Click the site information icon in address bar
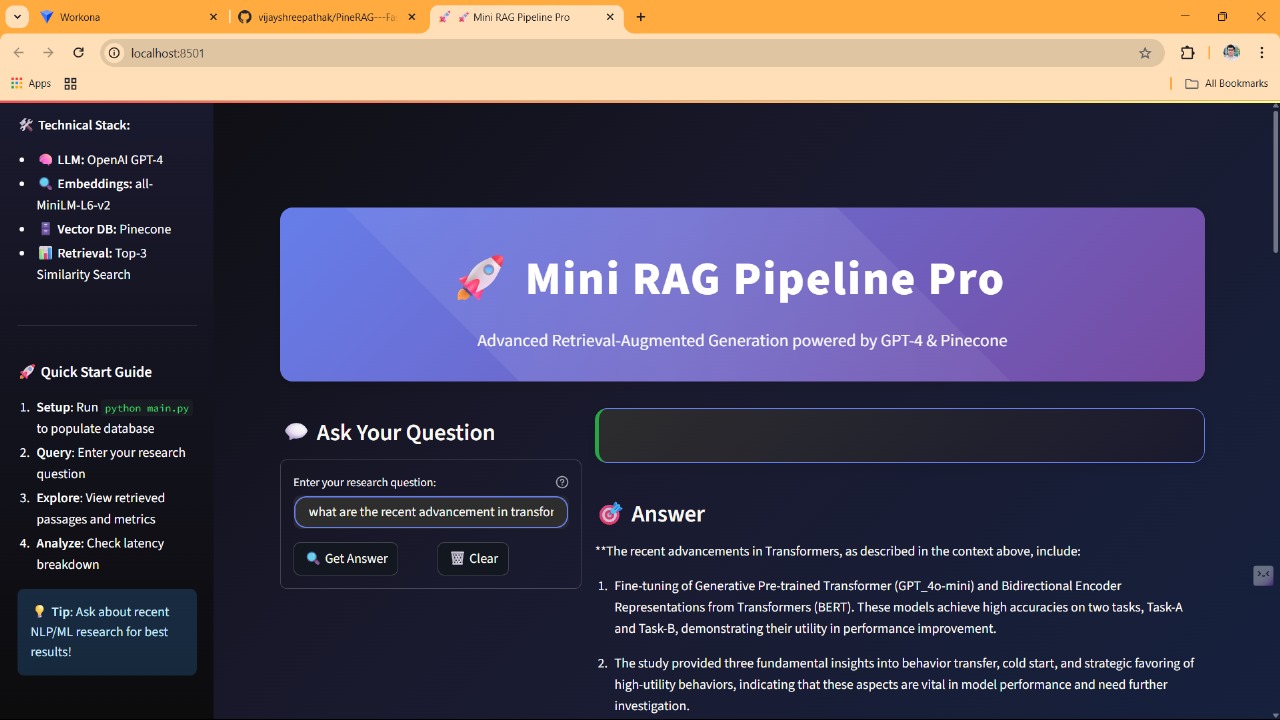 (115, 53)
